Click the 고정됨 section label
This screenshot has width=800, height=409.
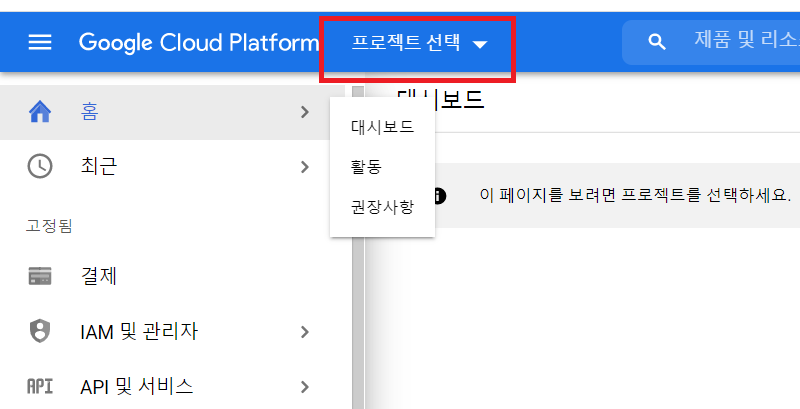tap(49, 225)
